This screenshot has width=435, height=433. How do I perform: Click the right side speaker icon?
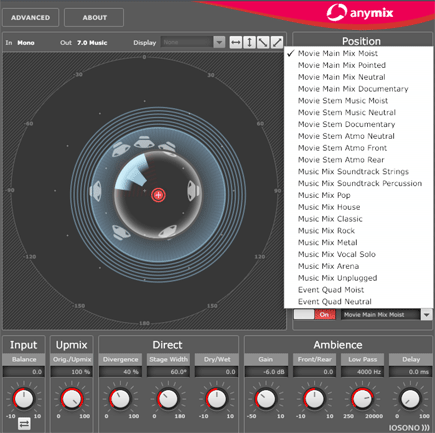tap(194, 191)
